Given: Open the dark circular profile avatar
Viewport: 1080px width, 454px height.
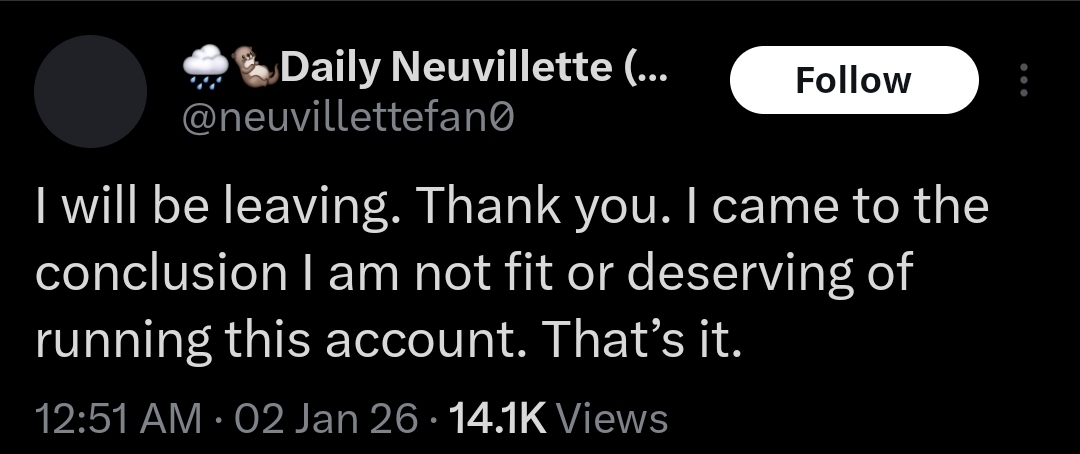Looking at the screenshot, I should coord(91,91).
